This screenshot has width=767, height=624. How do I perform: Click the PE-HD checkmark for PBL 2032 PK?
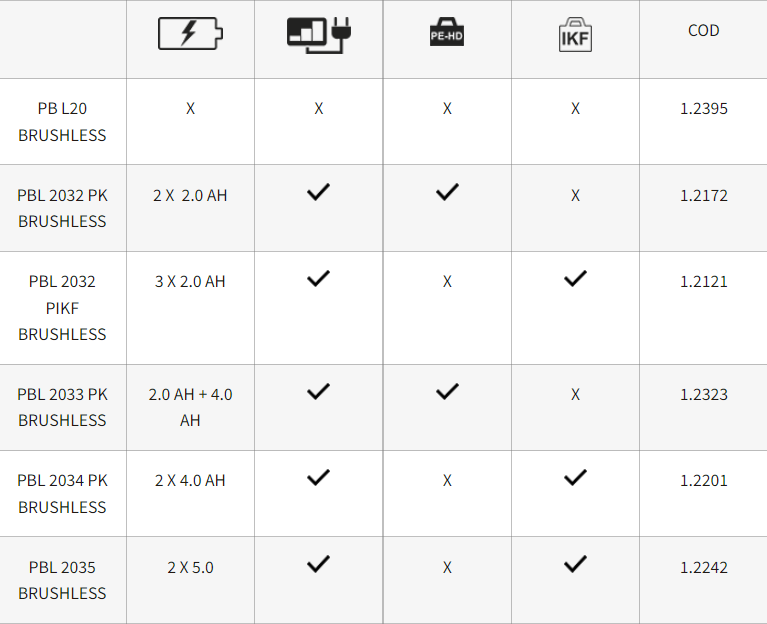pyautogui.click(x=447, y=192)
